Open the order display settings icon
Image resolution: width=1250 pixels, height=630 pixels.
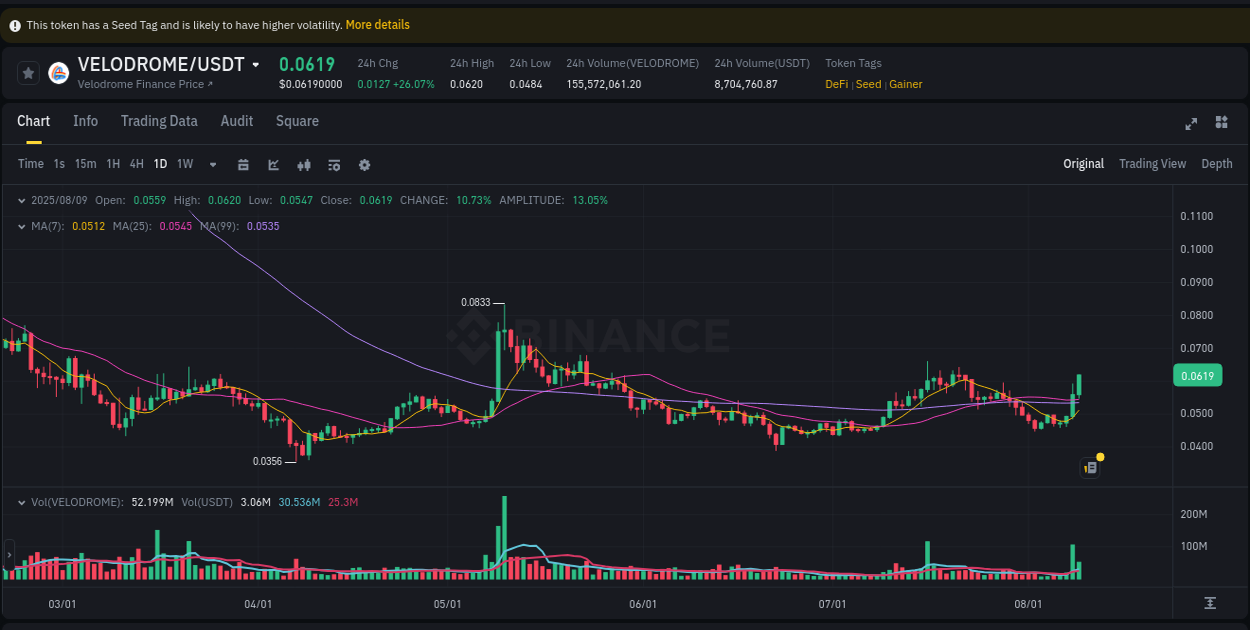[334, 164]
